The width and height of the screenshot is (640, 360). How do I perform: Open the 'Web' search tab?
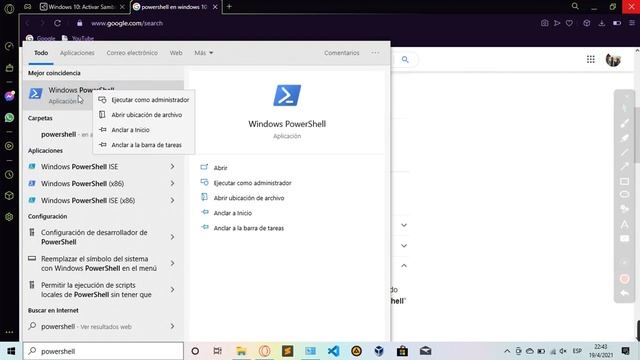click(176, 53)
